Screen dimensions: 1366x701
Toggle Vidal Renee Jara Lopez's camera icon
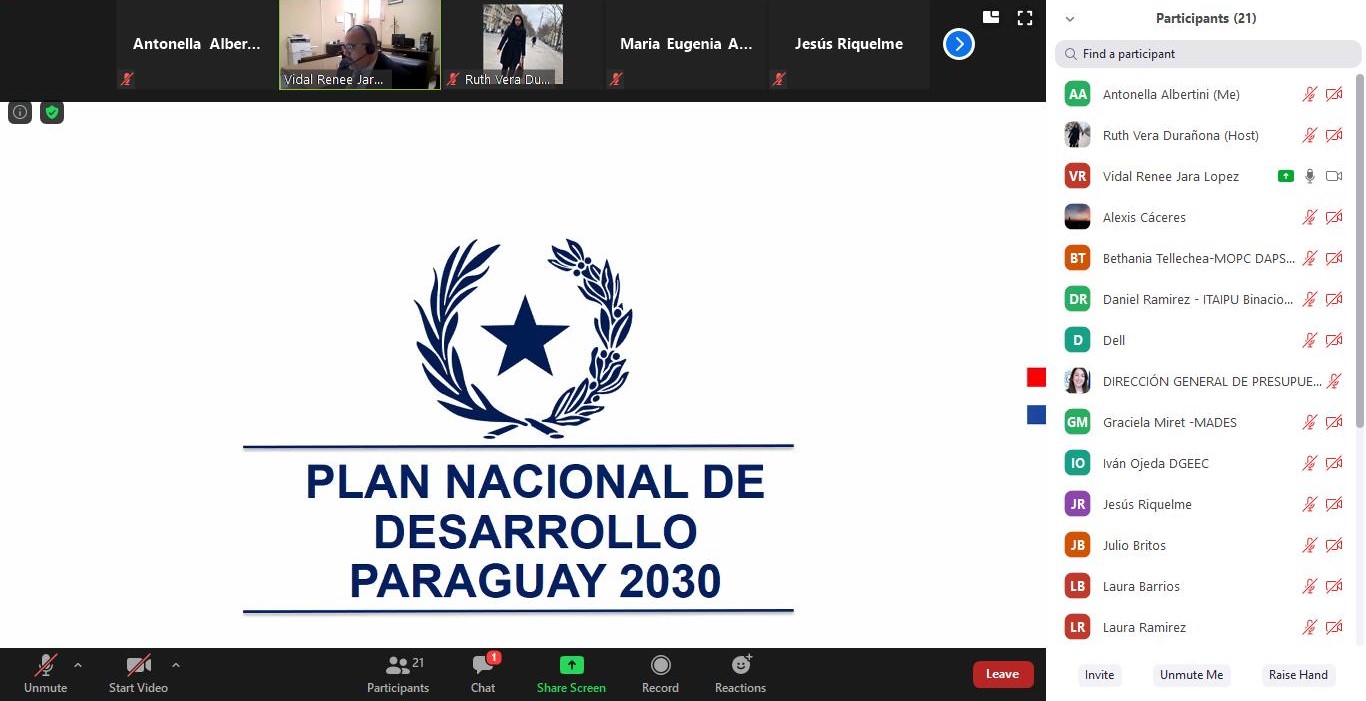[1334, 176]
